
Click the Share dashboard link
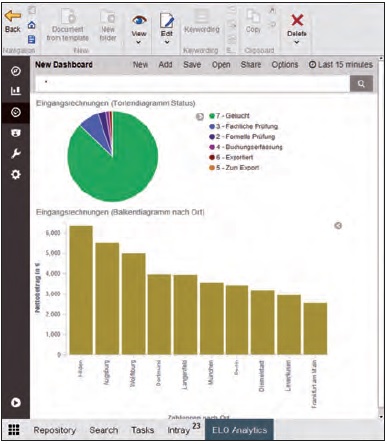click(251, 65)
